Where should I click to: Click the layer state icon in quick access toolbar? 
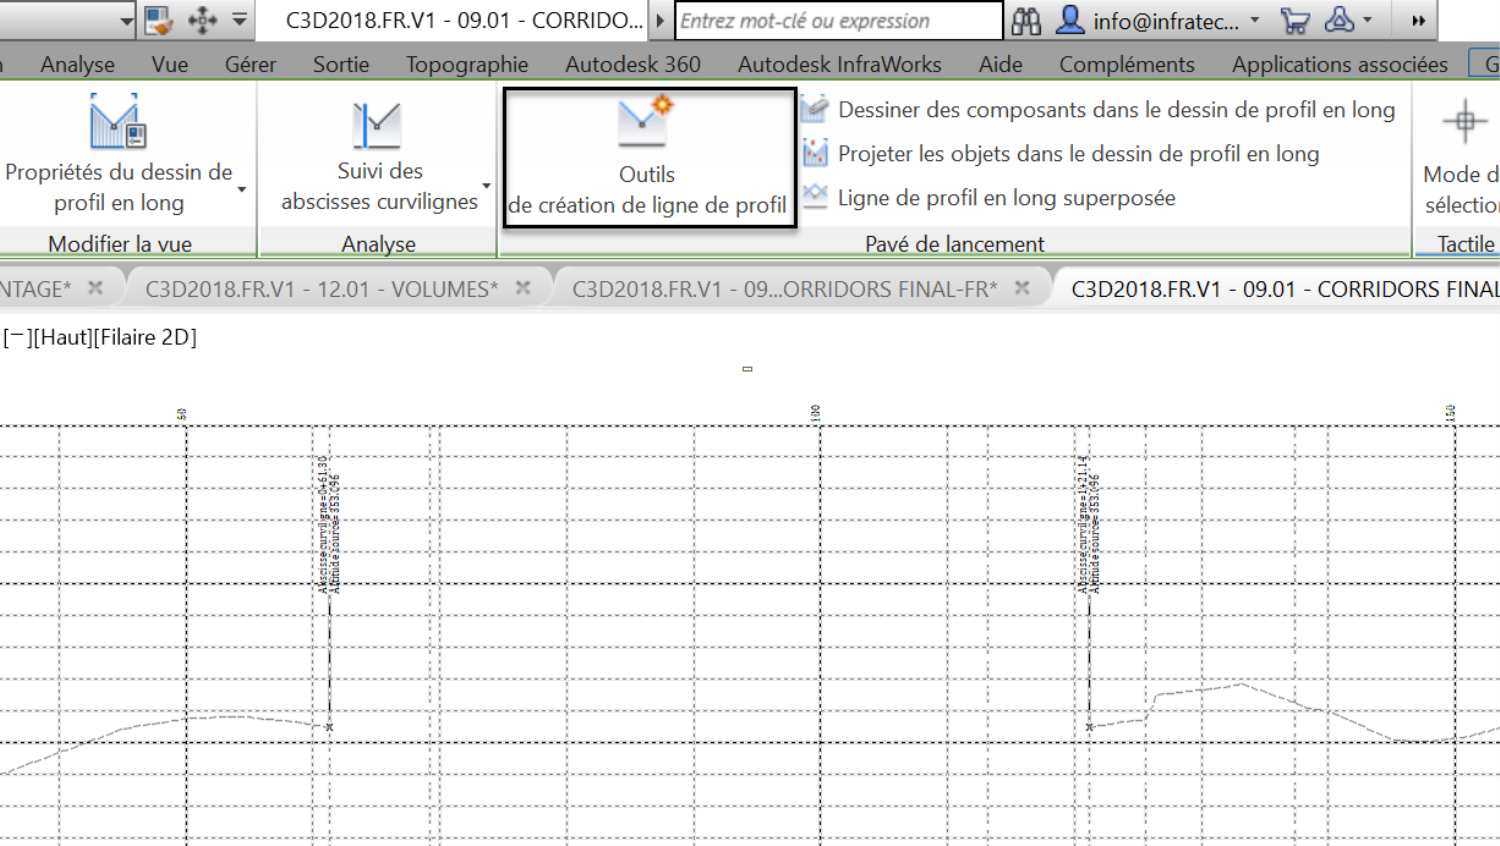pos(158,20)
